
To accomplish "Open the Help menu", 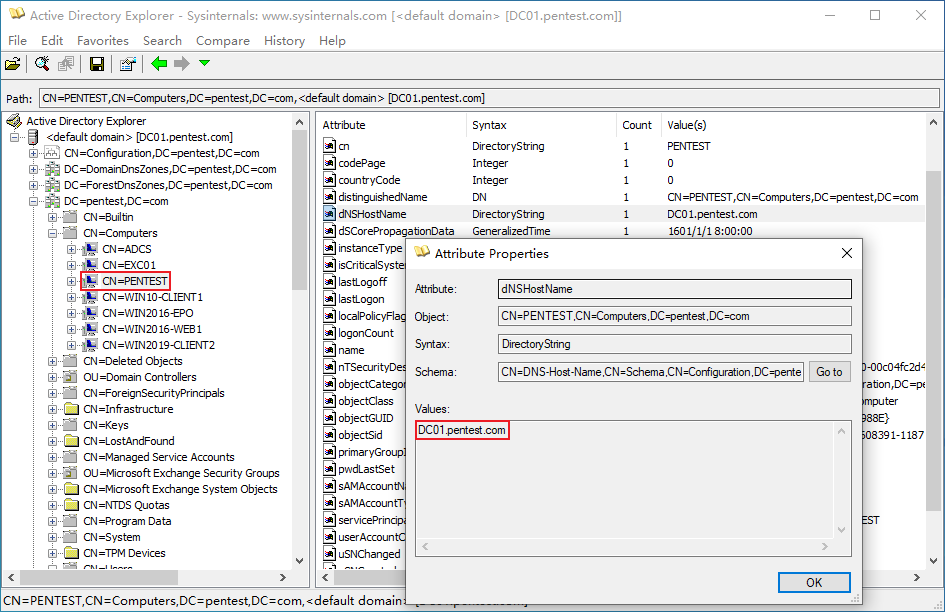I will pos(332,40).
